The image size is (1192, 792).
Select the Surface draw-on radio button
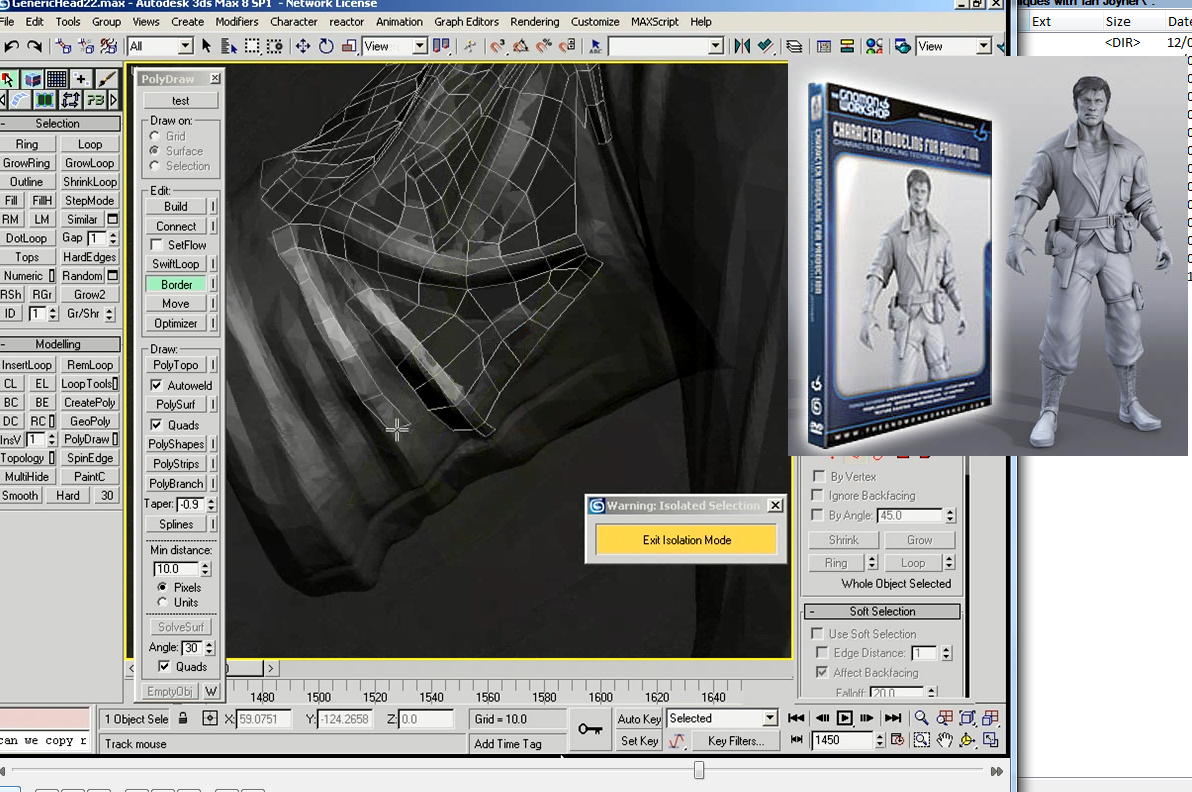coord(154,150)
